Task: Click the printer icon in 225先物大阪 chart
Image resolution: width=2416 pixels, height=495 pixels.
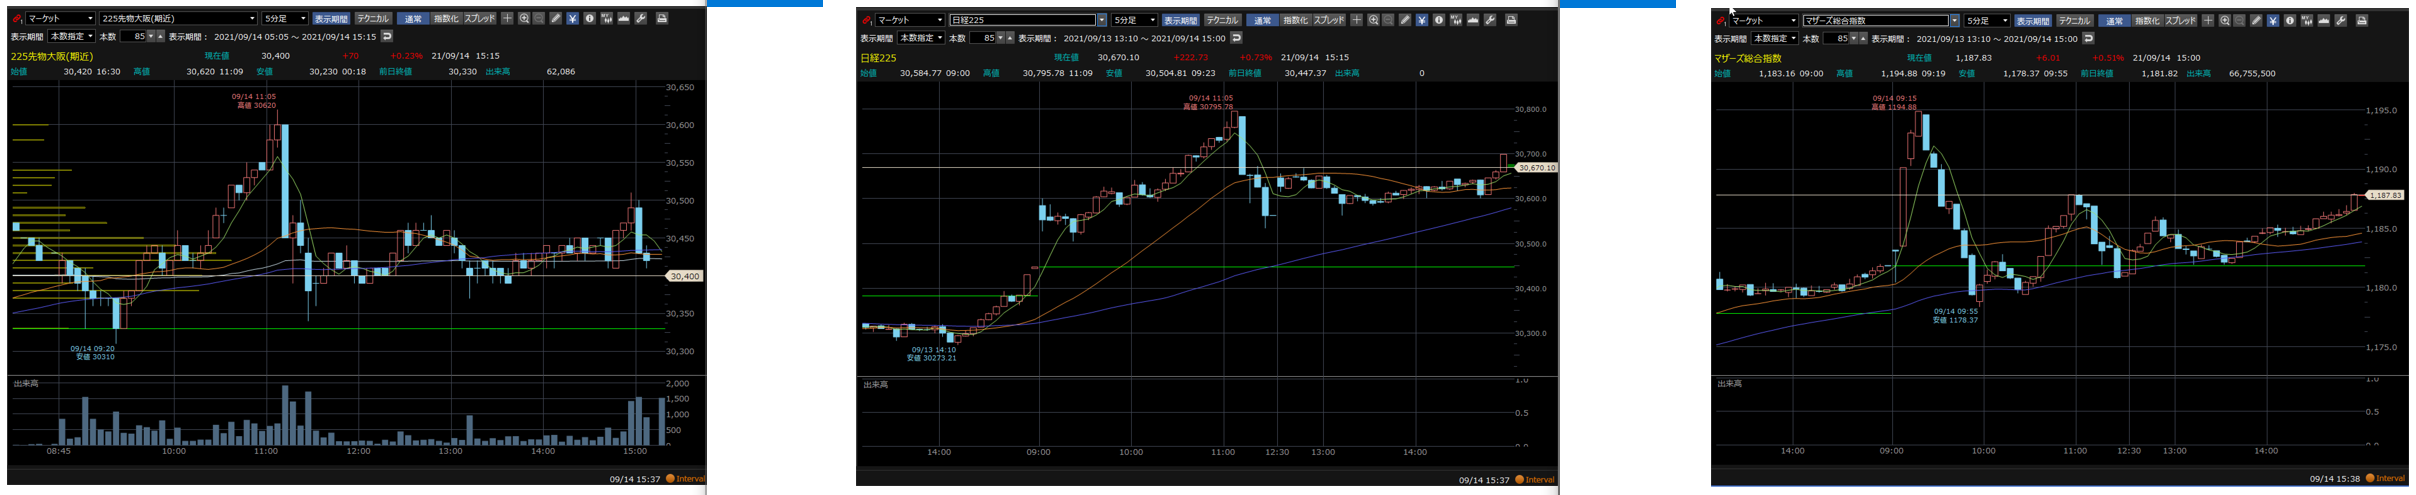Action: pos(662,19)
